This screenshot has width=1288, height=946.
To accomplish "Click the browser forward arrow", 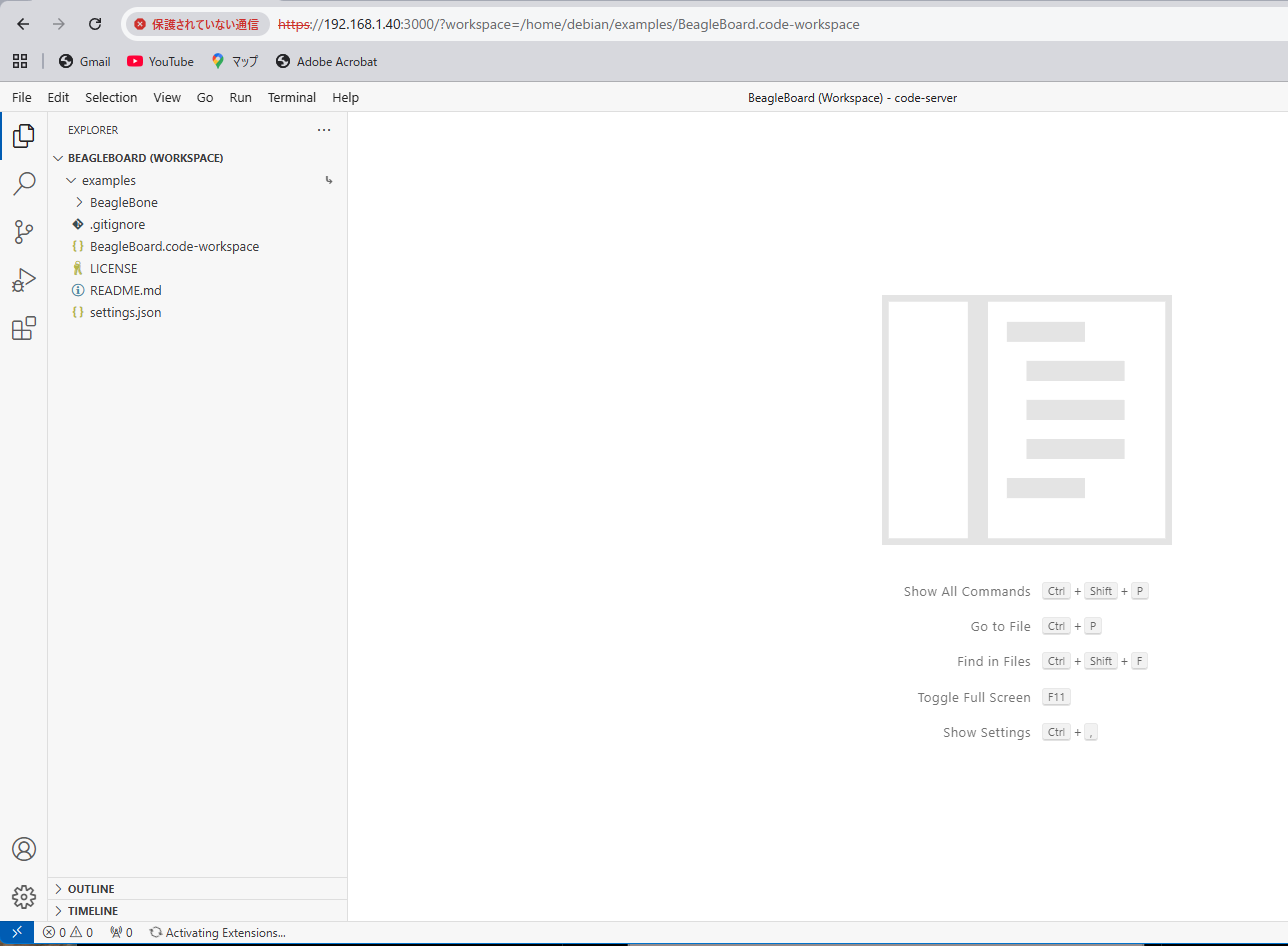I will (x=59, y=24).
